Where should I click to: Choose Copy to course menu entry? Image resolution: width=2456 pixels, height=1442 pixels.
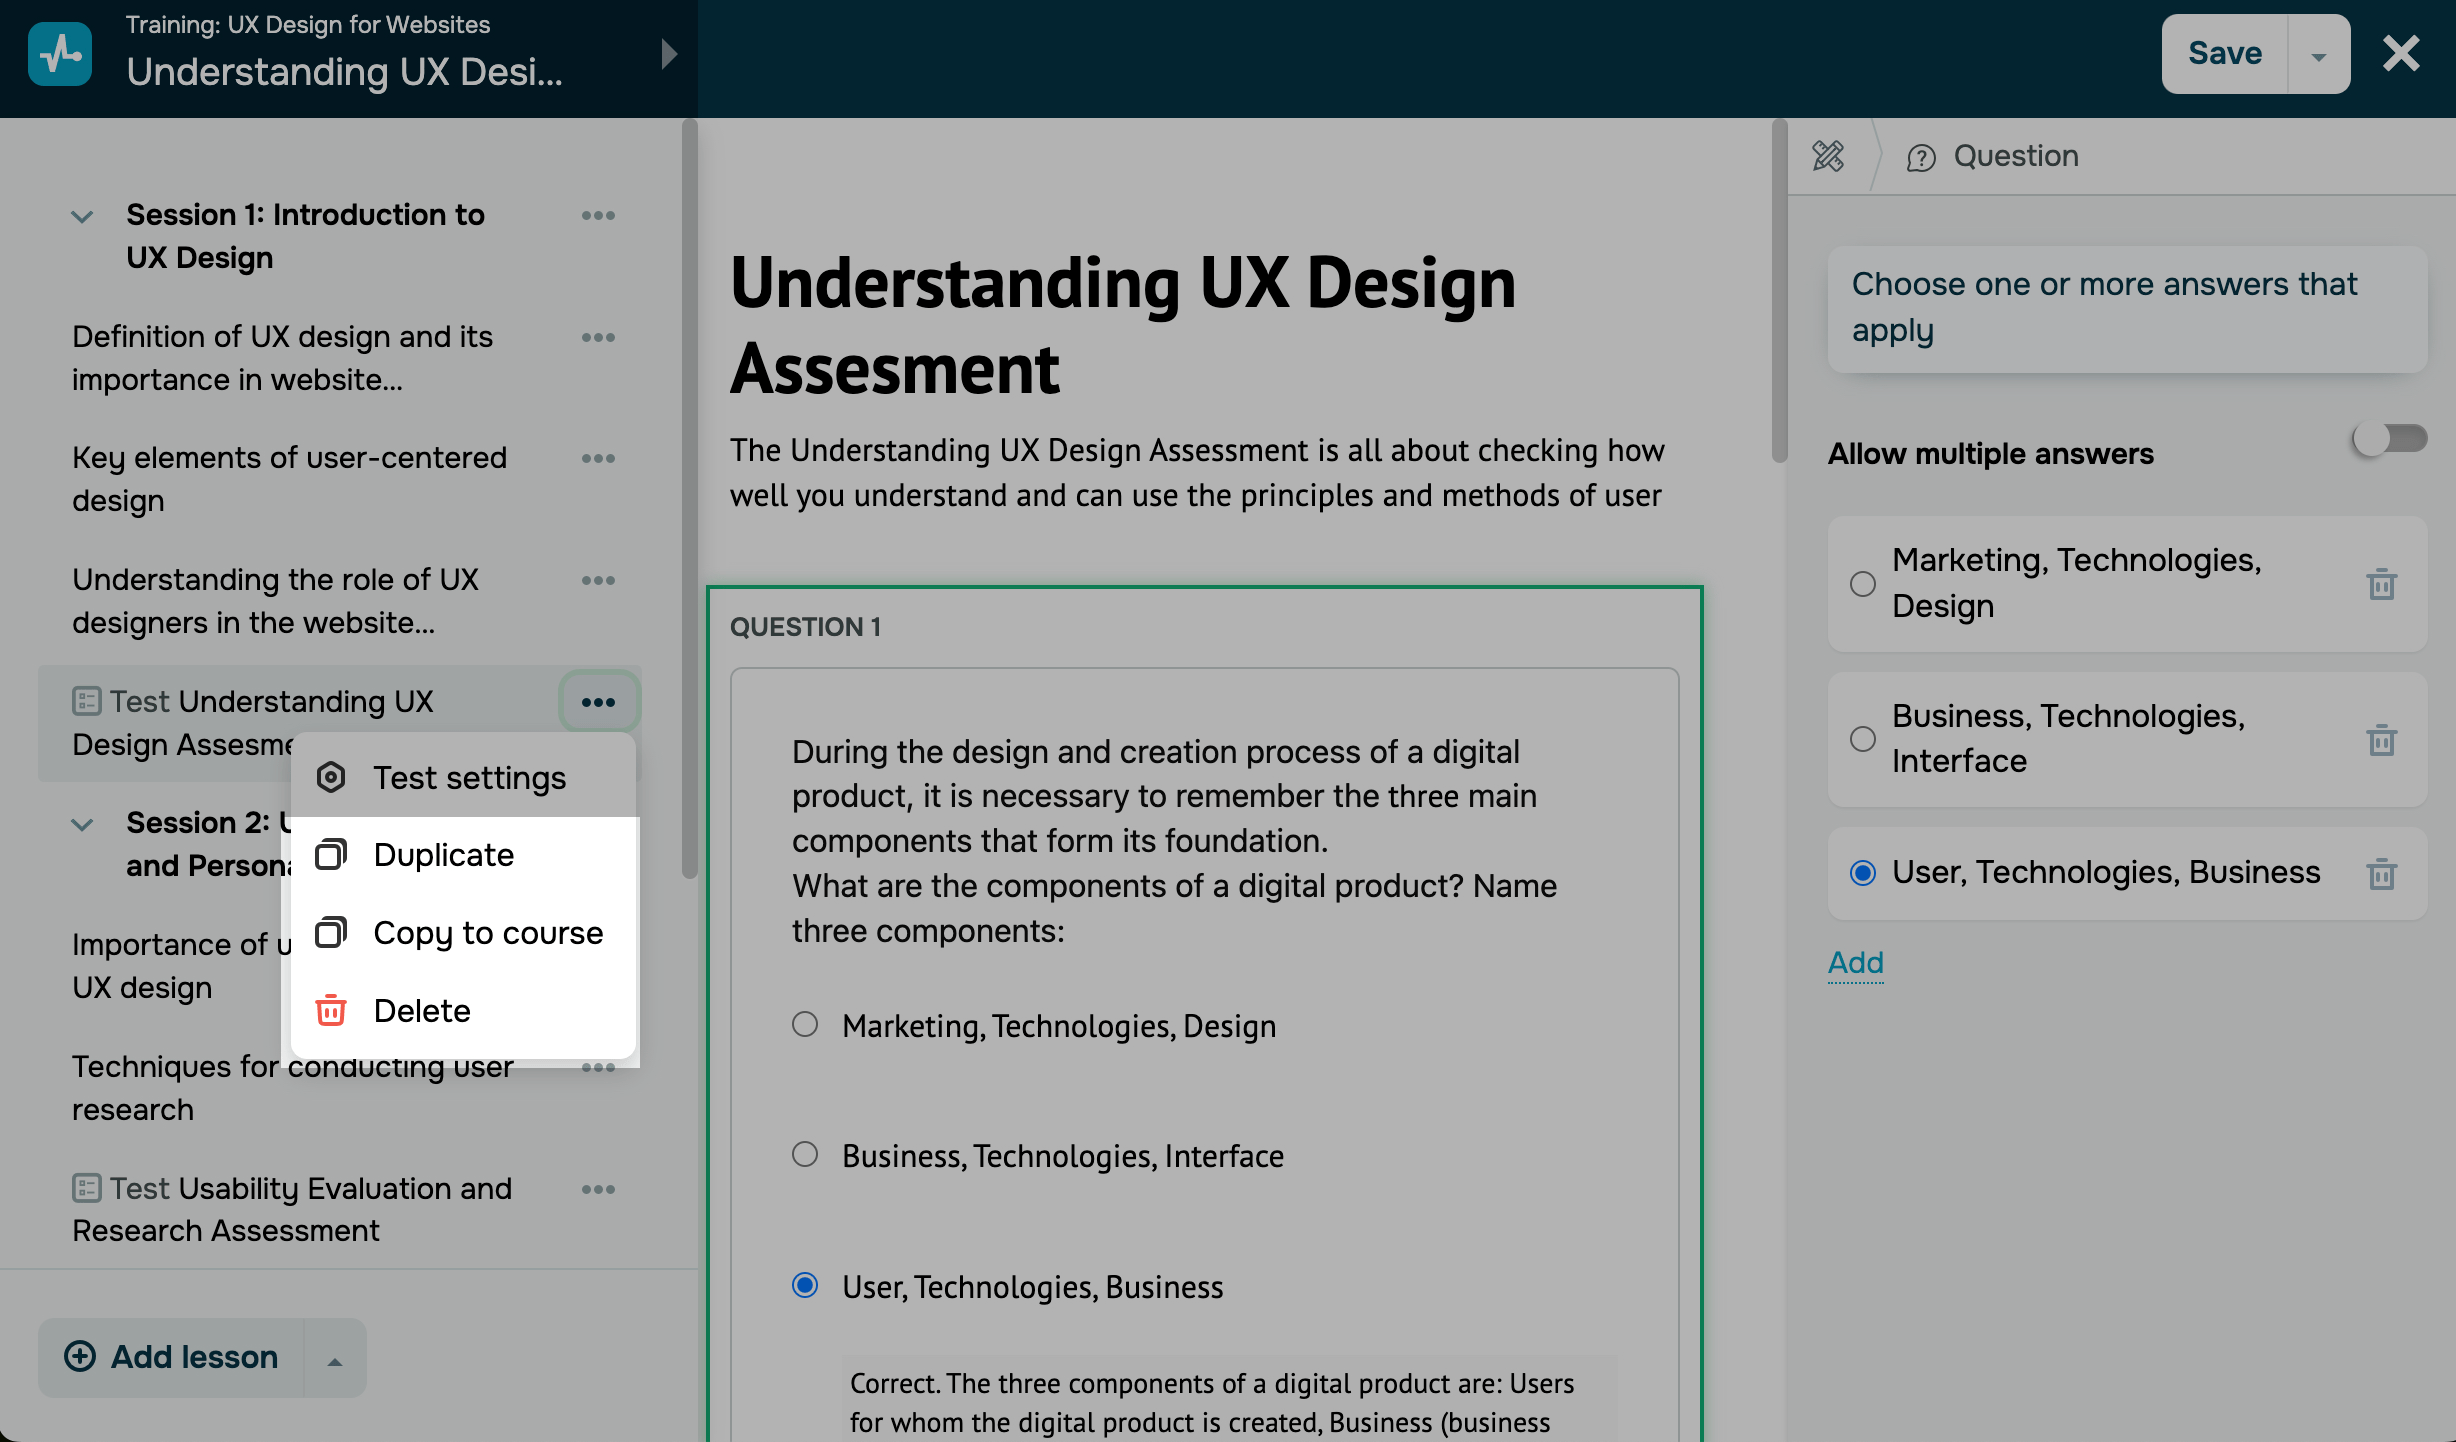(464, 934)
